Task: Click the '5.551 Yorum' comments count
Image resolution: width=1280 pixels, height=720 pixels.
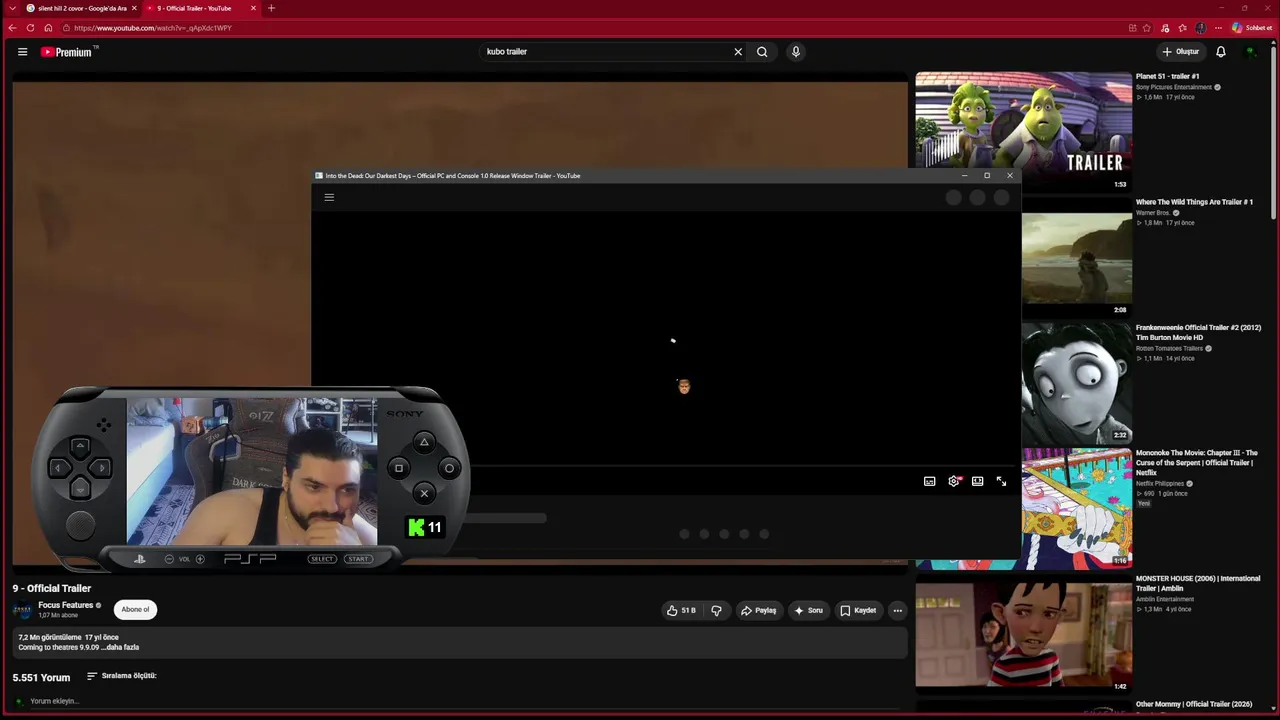Action: pos(41,677)
